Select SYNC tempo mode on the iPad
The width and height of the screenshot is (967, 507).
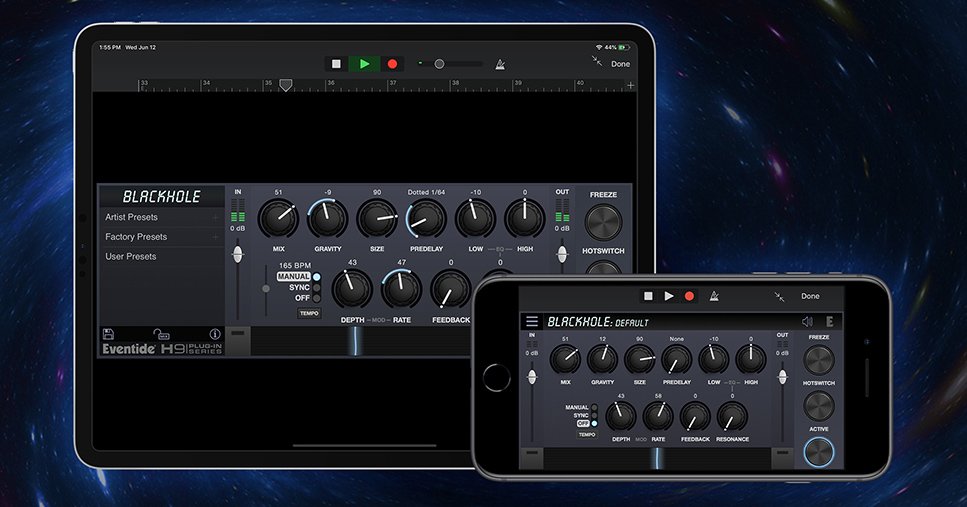point(300,287)
